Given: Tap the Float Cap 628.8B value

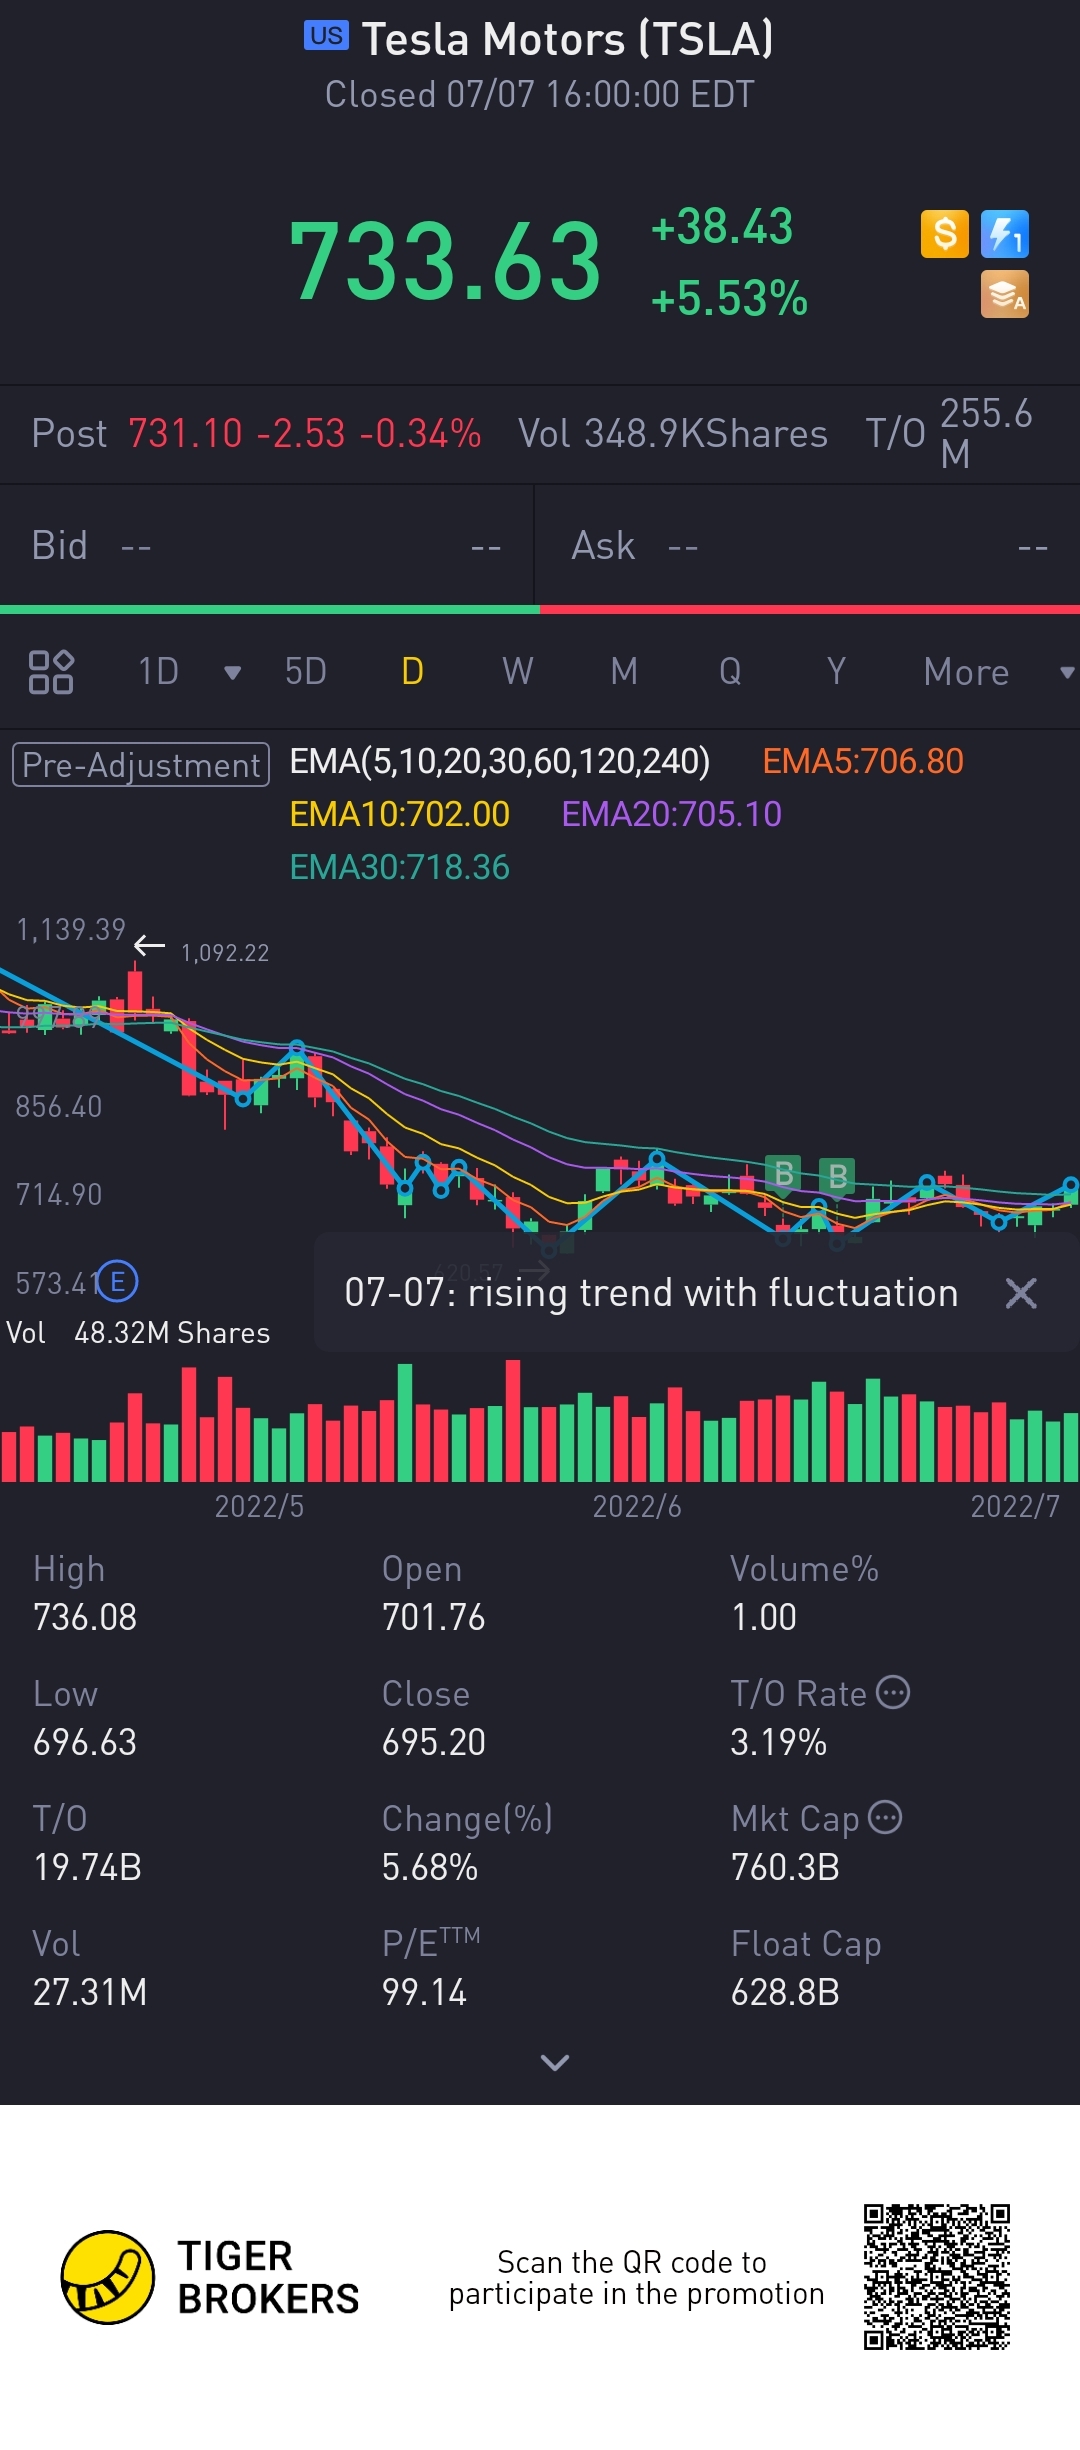Looking at the screenshot, I should pyautogui.click(x=785, y=1993).
